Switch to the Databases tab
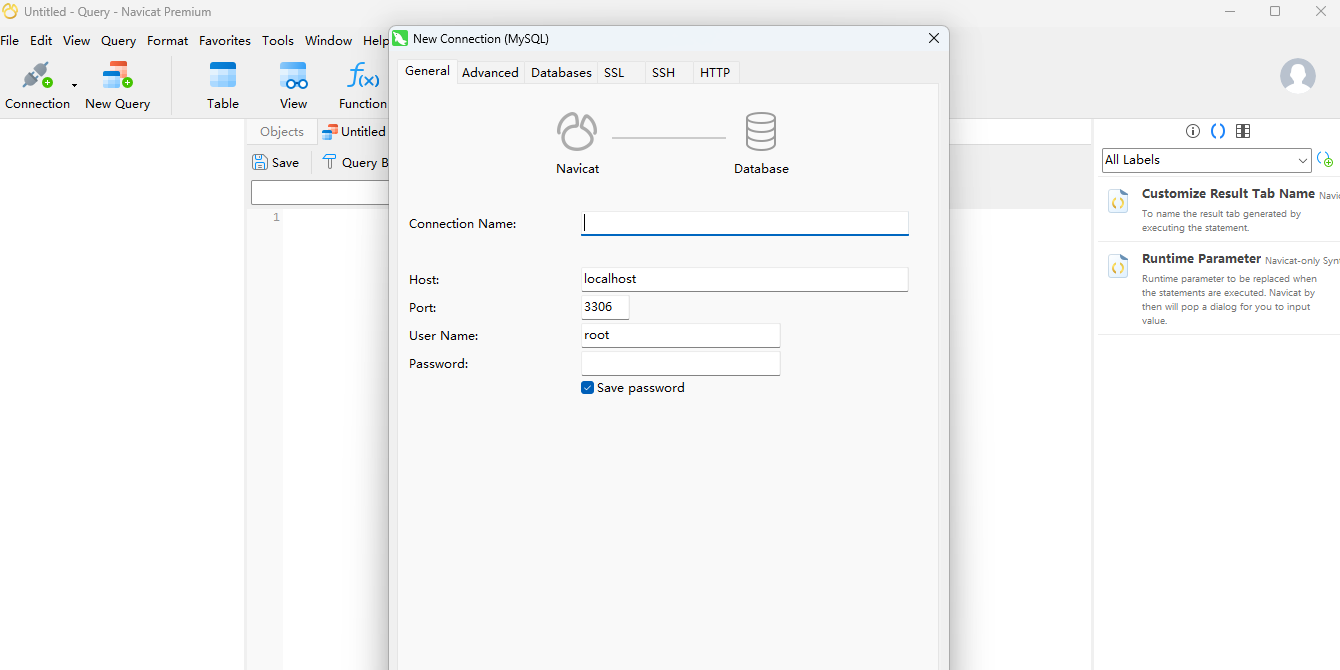1340x670 pixels. click(x=561, y=72)
